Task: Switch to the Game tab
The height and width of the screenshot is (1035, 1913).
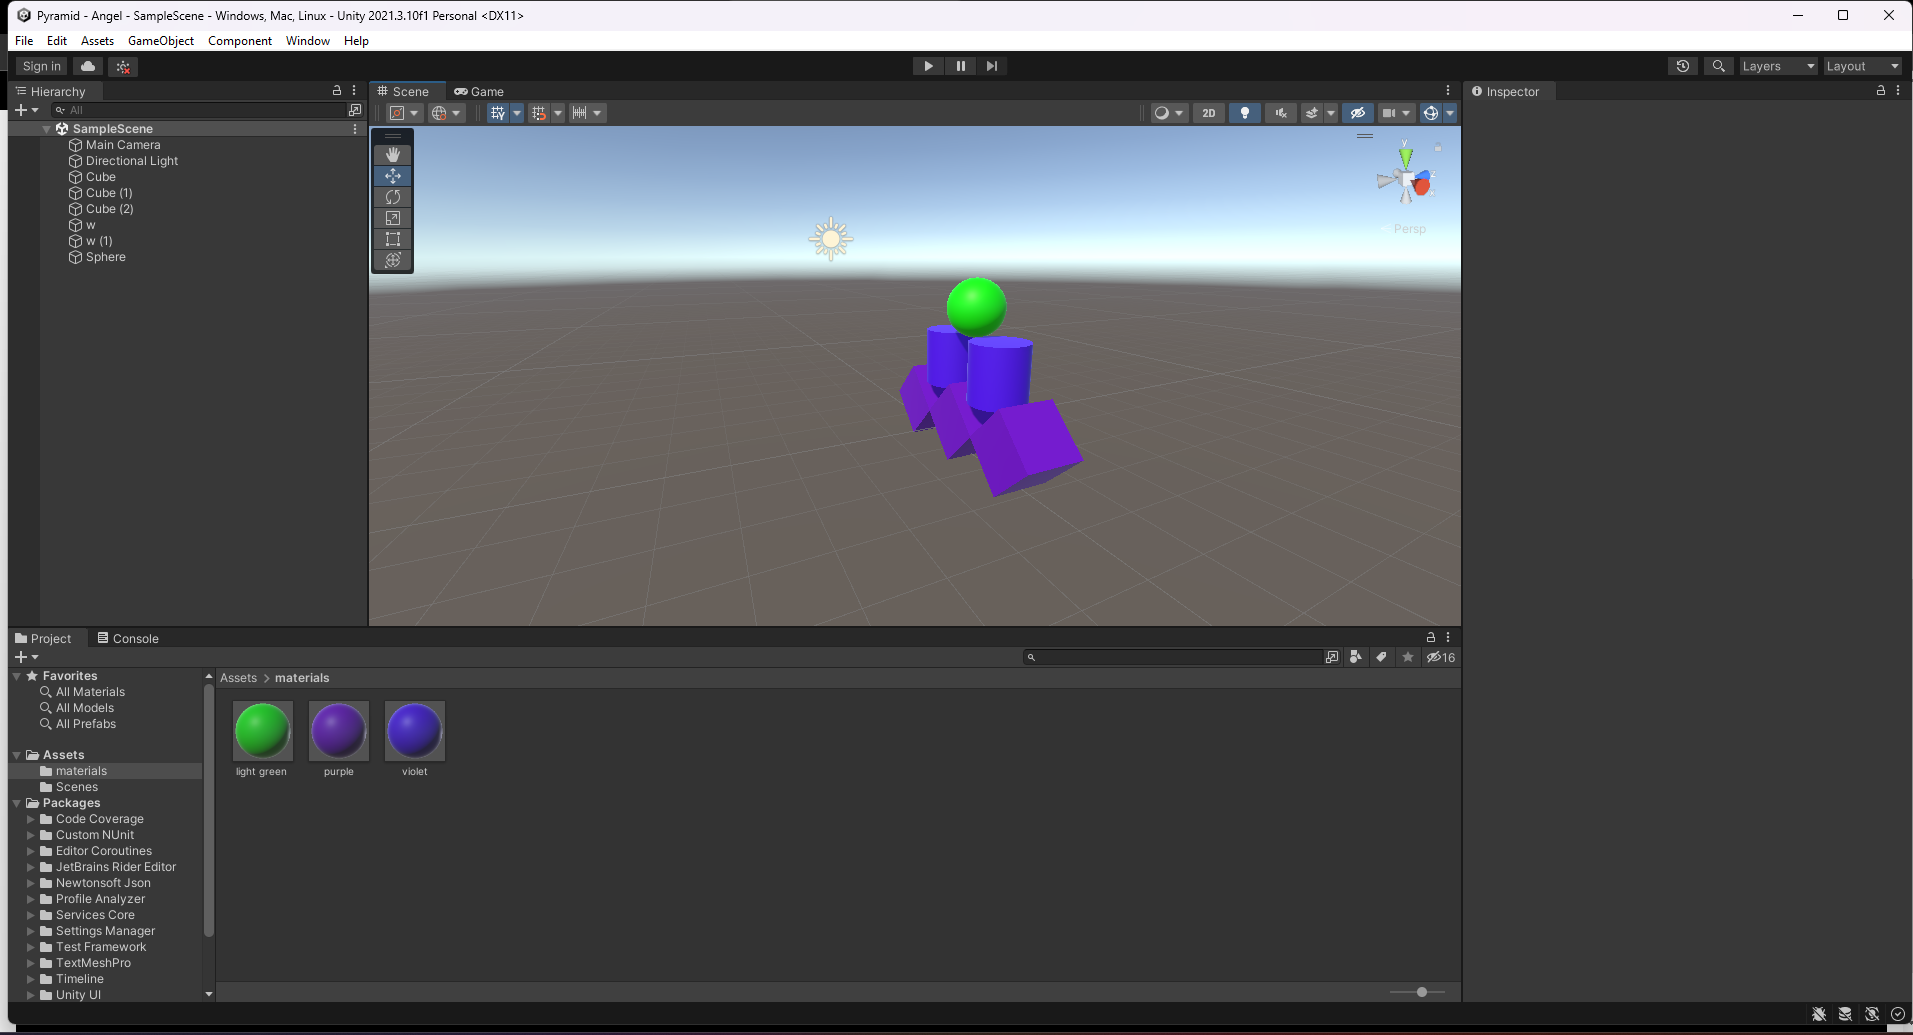Action: pos(479,91)
